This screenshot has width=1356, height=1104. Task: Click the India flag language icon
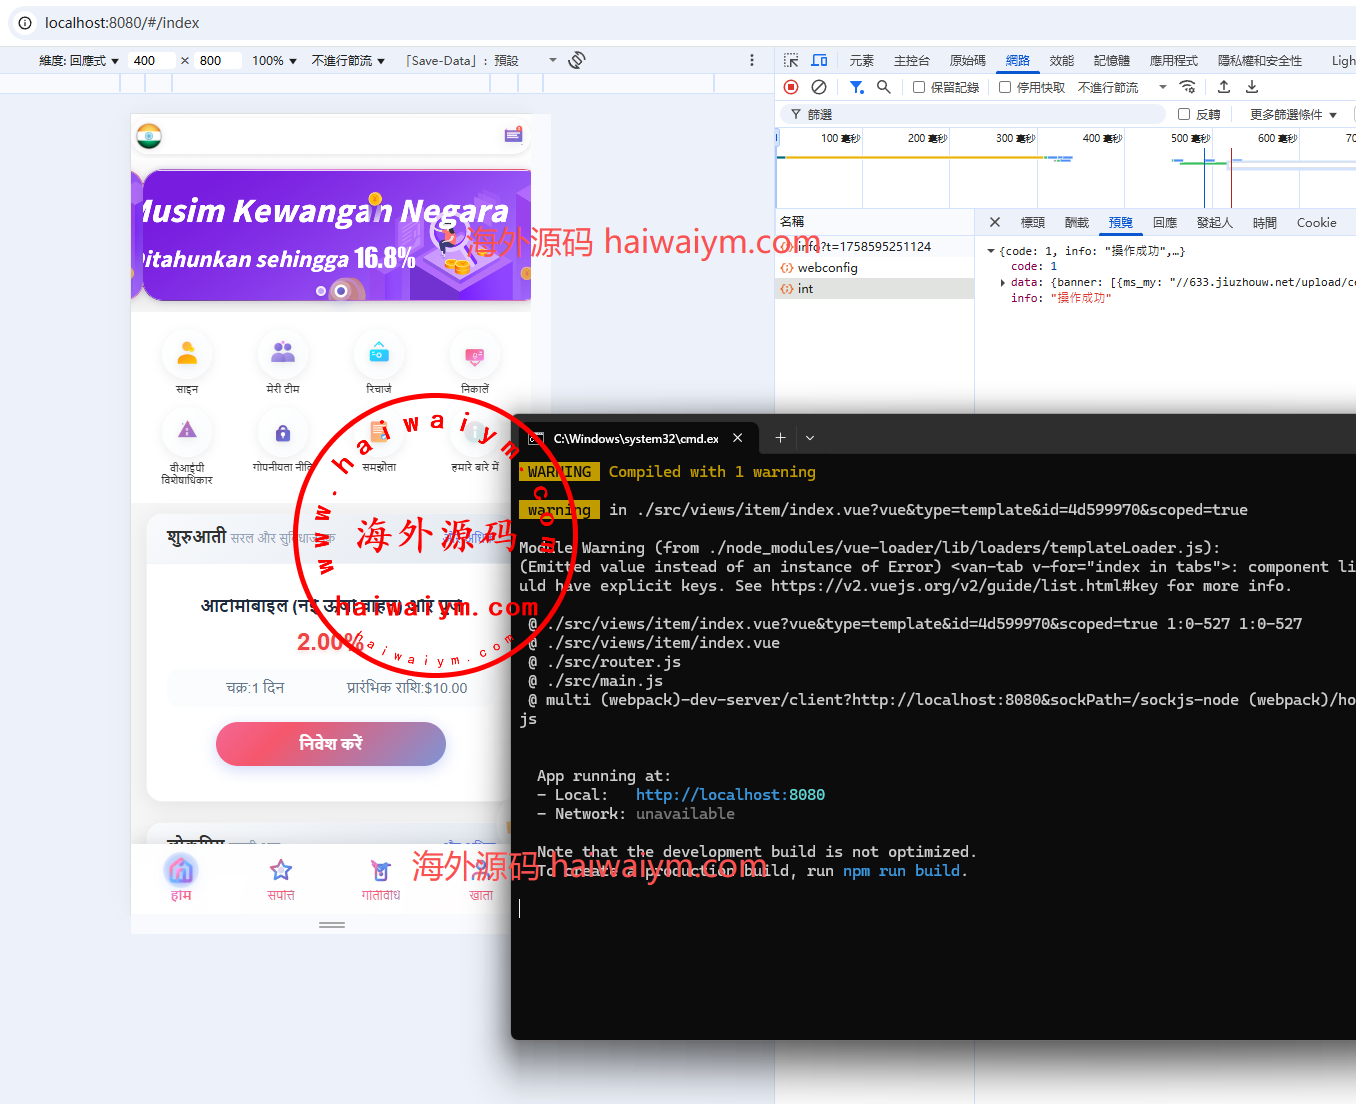pyautogui.click(x=149, y=136)
